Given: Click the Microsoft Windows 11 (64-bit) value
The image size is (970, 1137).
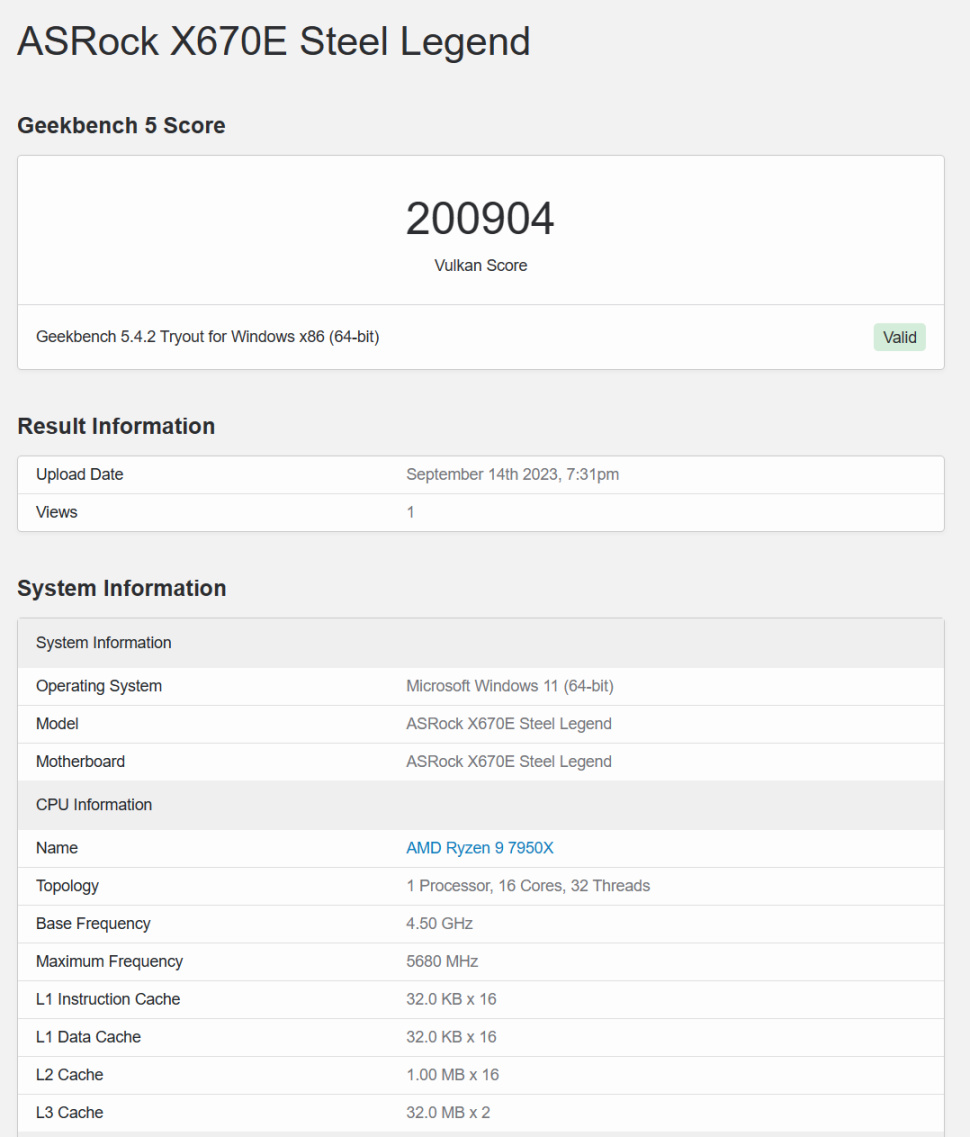Looking at the screenshot, I should tap(509, 686).
